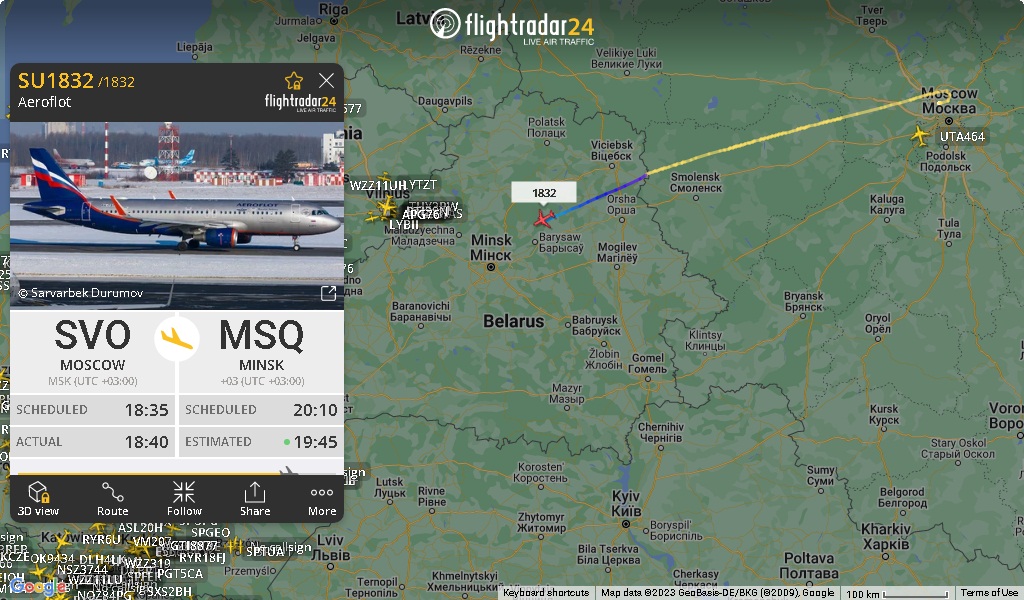Open the Flightradar24 logo at top
1024x600 pixels.
coord(513,26)
